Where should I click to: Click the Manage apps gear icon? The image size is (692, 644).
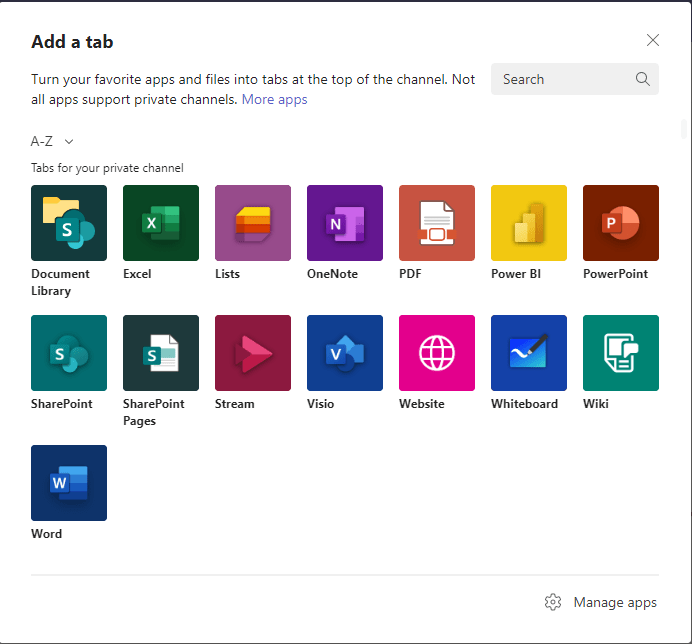coord(553,602)
